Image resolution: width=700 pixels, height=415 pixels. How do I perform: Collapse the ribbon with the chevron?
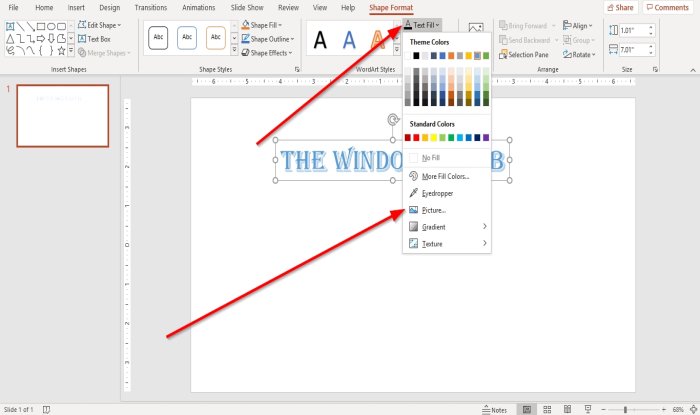[x=693, y=70]
